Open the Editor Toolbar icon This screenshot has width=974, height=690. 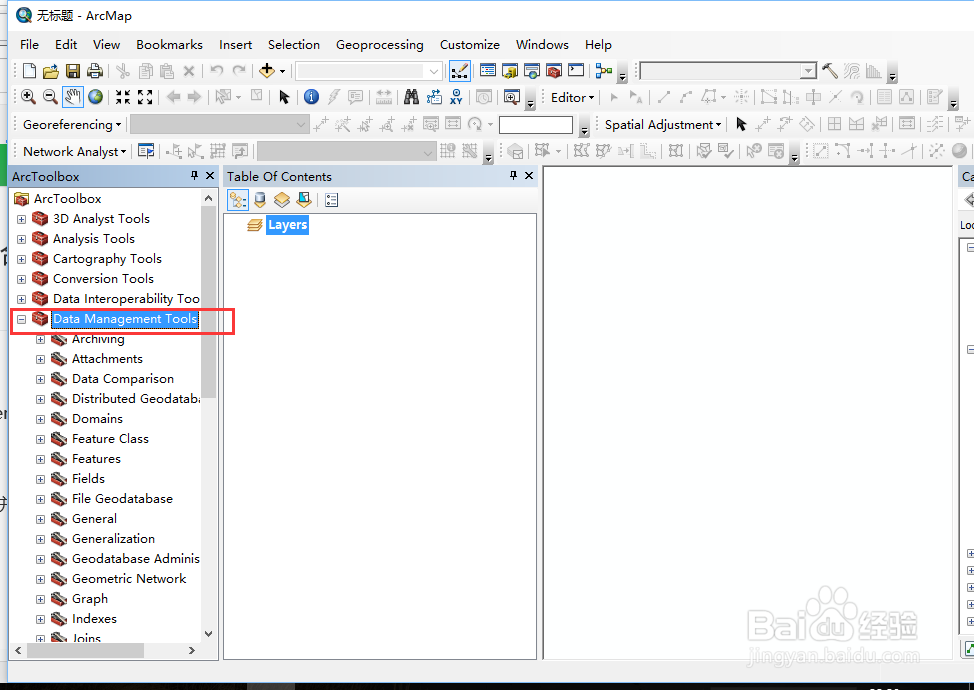(x=460, y=71)
